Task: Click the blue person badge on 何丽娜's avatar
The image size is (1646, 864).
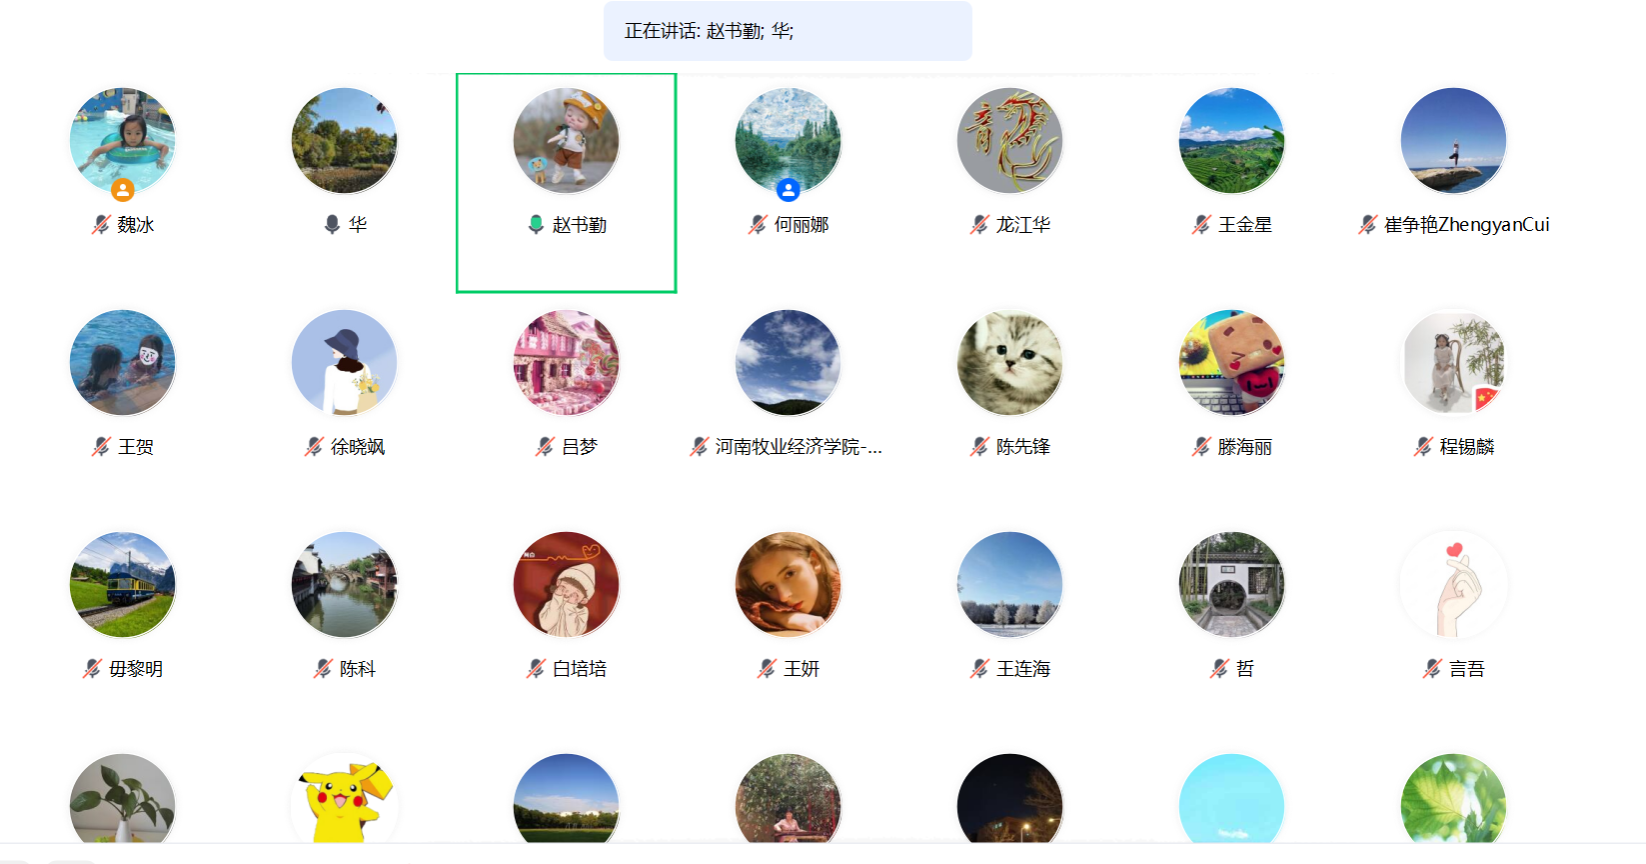Action: click(x=788, y=189)
